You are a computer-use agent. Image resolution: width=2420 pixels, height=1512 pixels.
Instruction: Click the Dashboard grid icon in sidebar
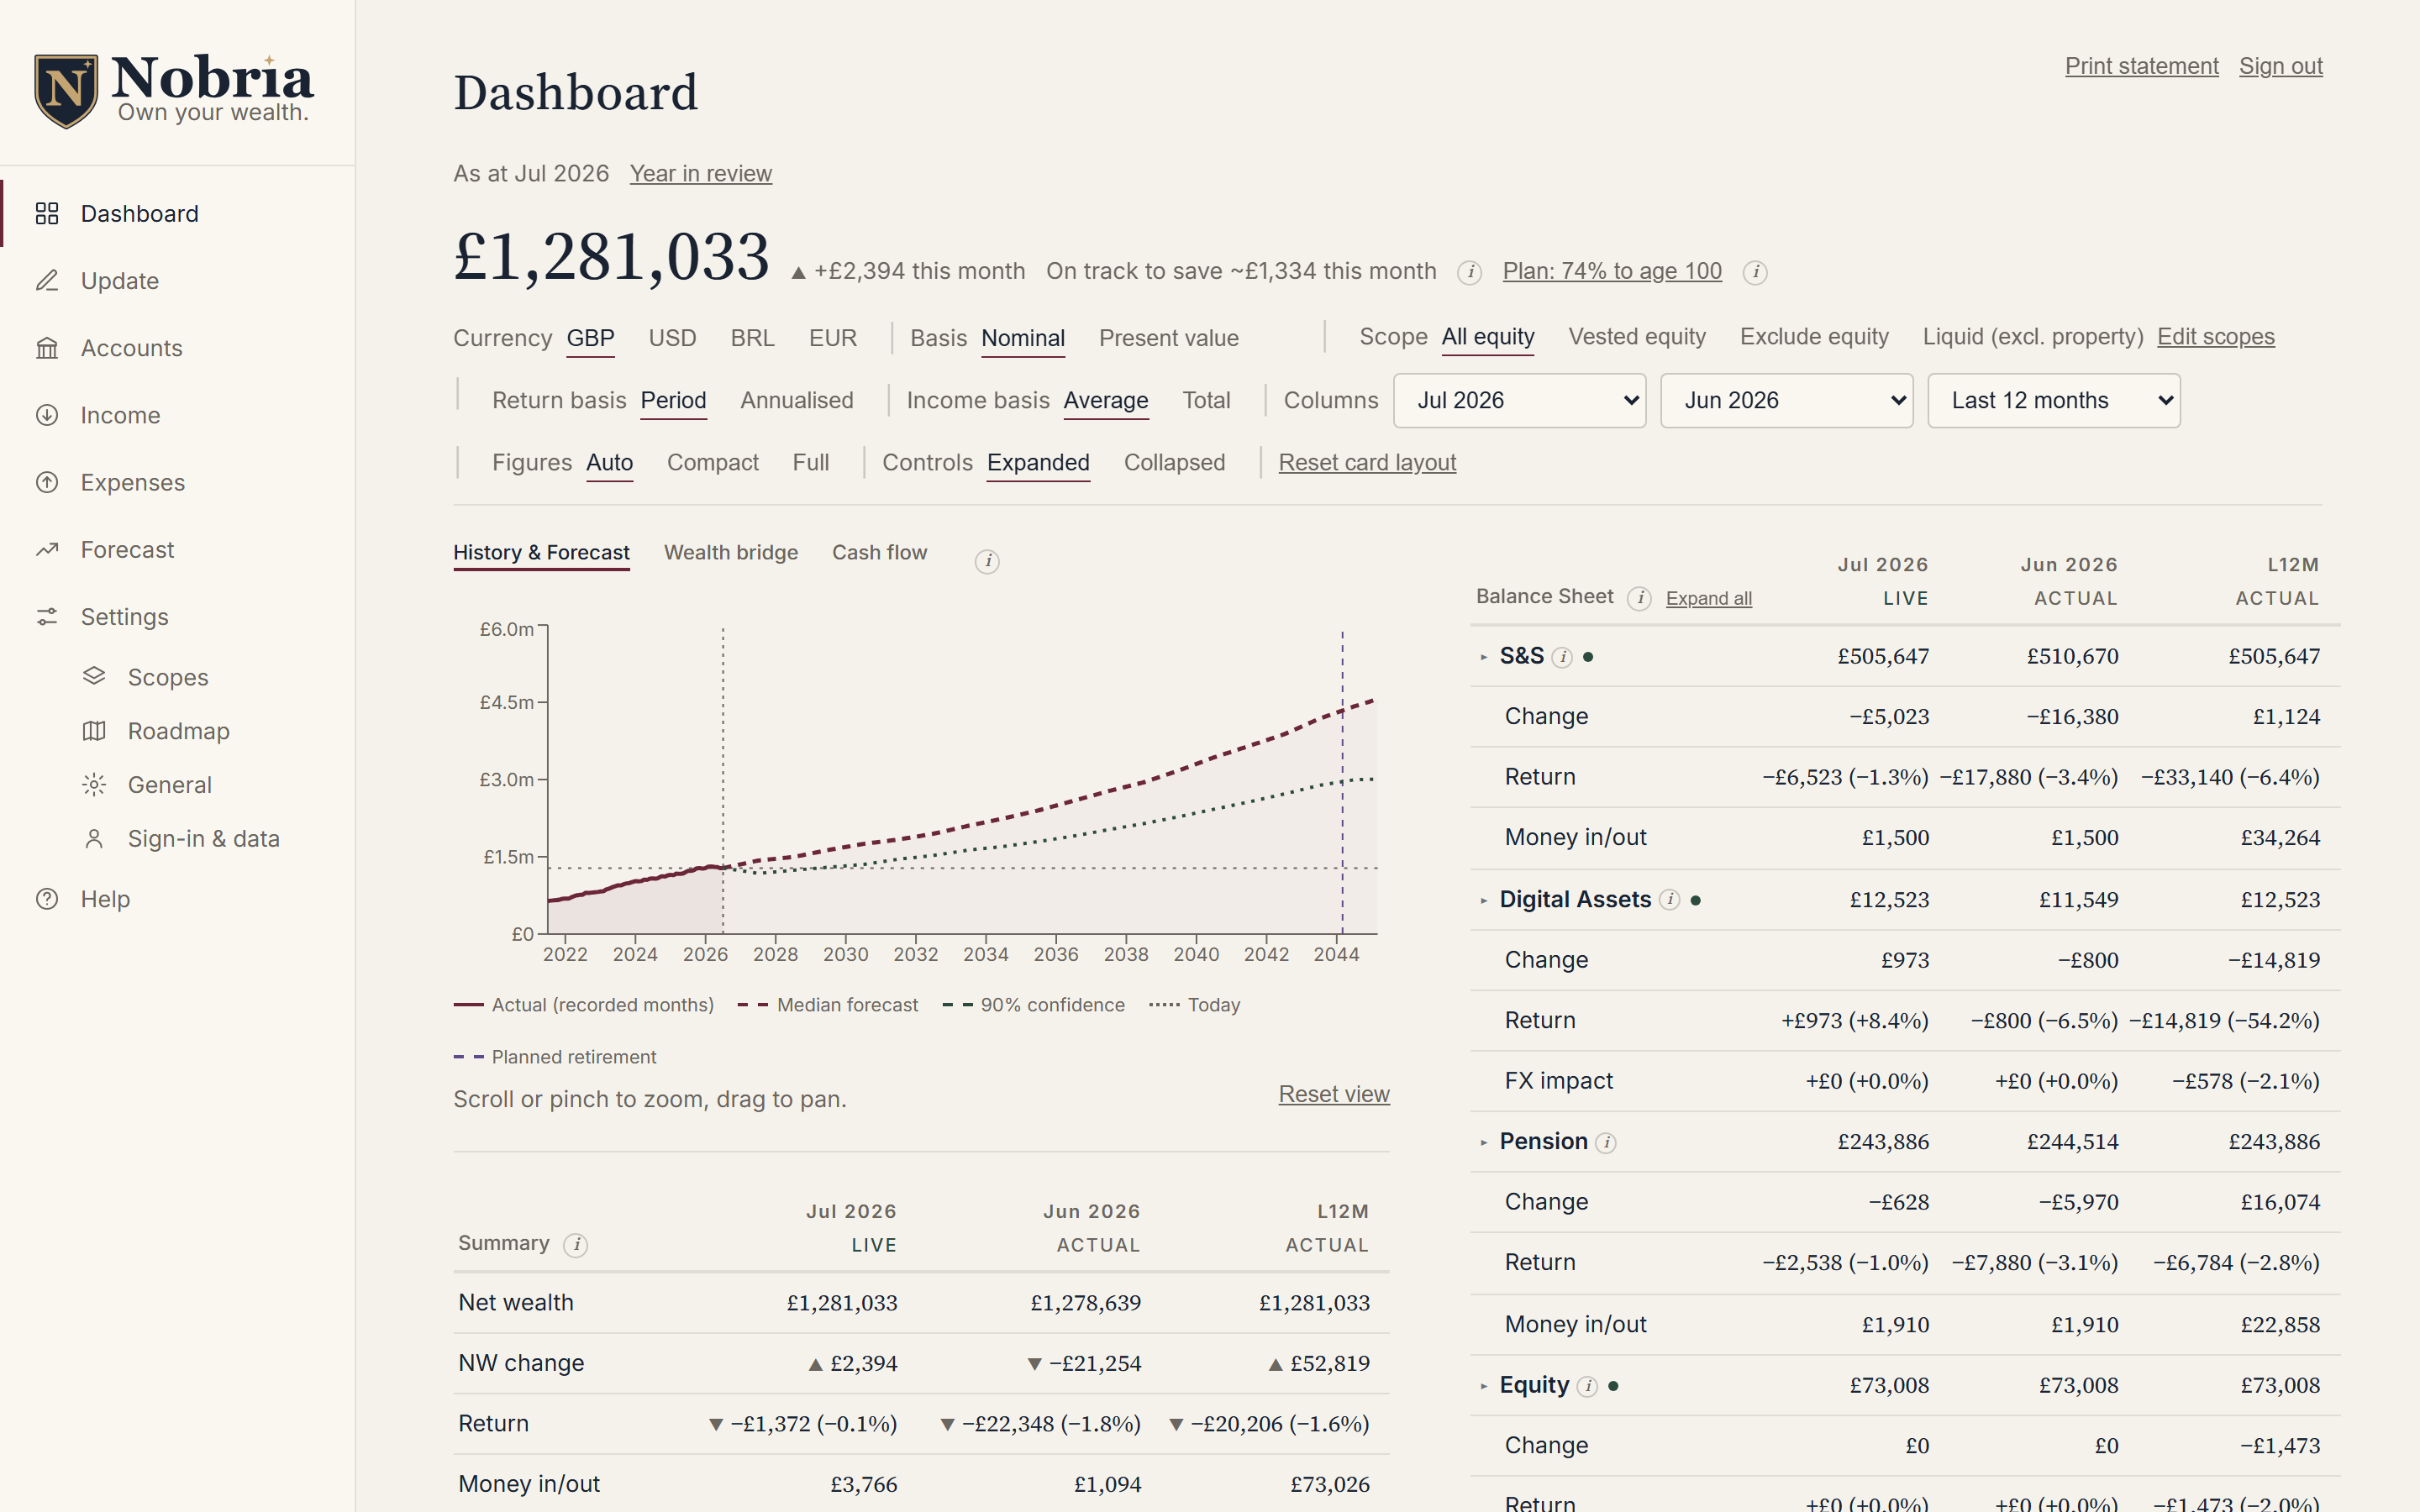point(47,213)
